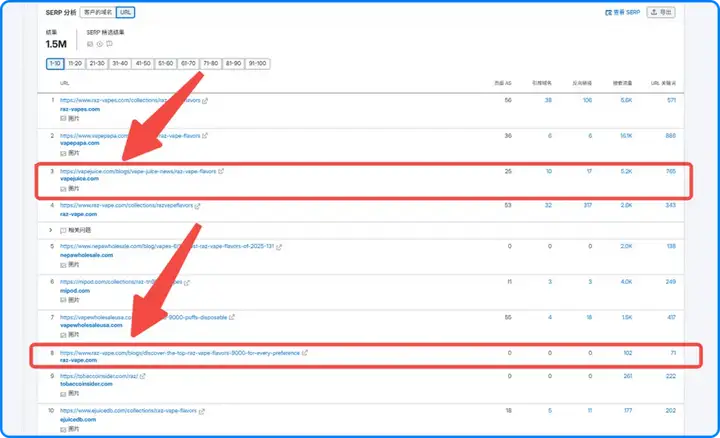Click the image icon under vapejuice.com
720x438 pixels.
(63, 189)
